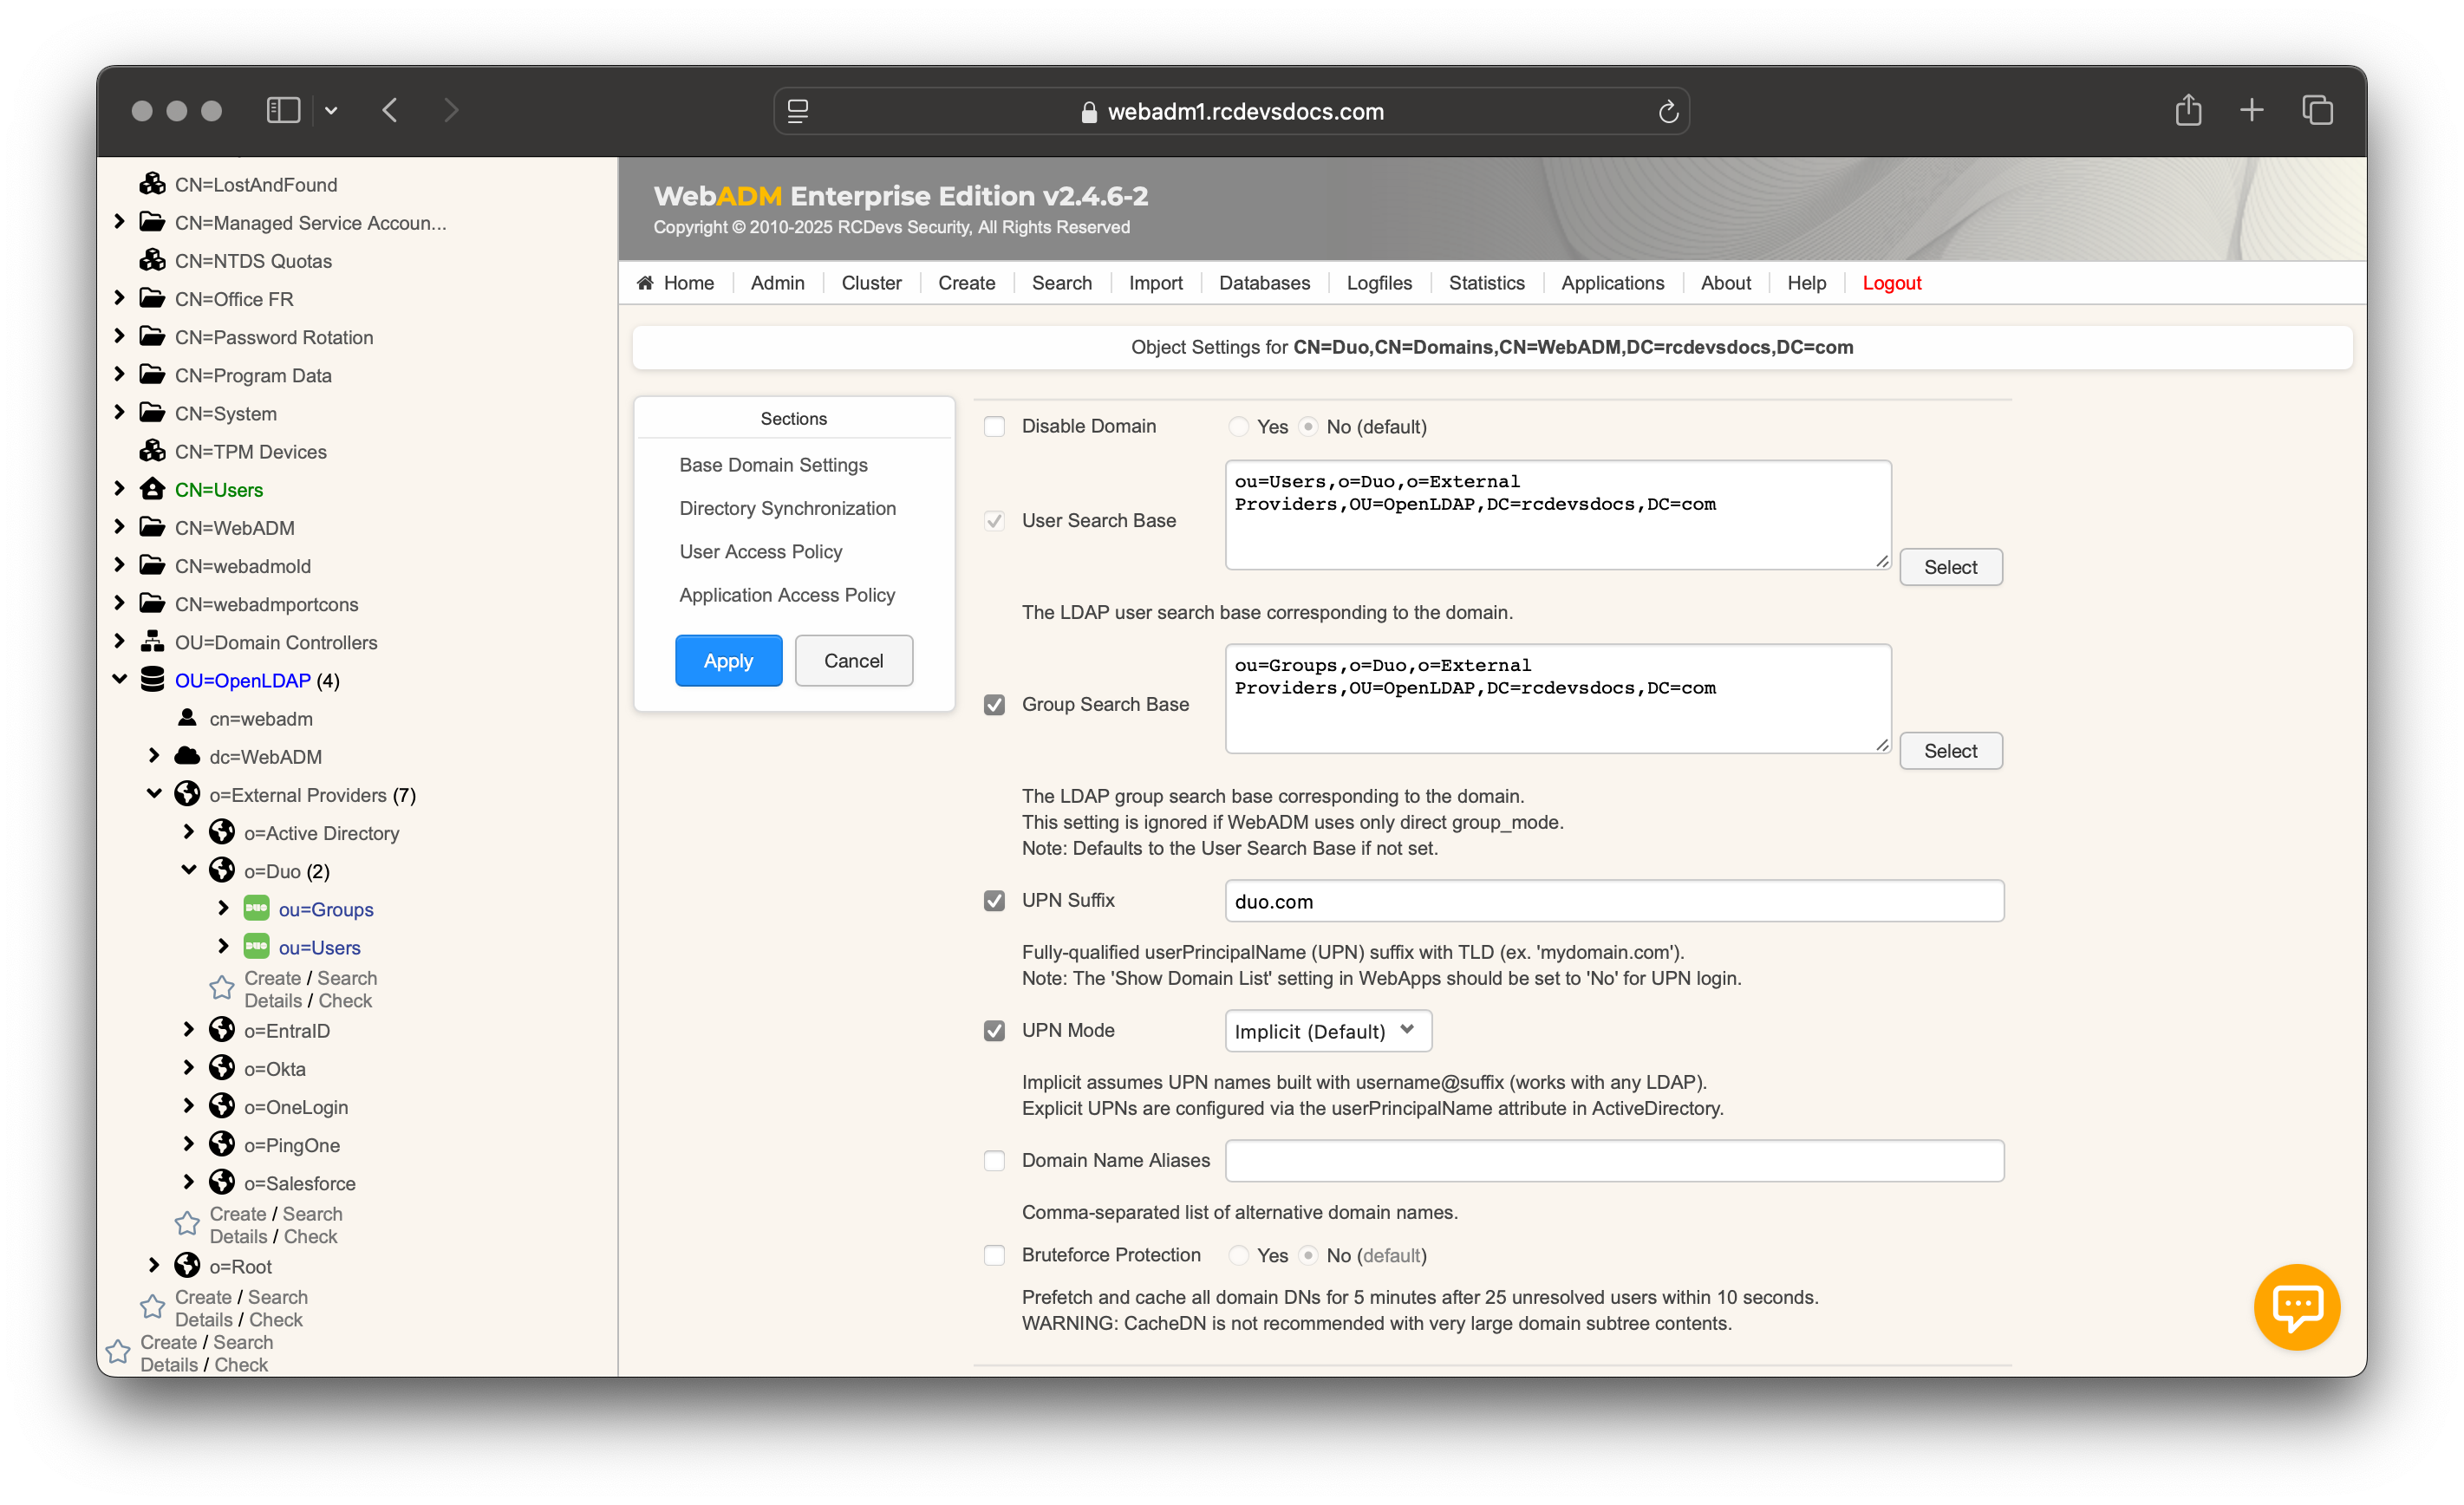Toggle the UPN Mode checkbox
The height and width of the screenshot is (1505, 2464).
tap(994, 1030)
